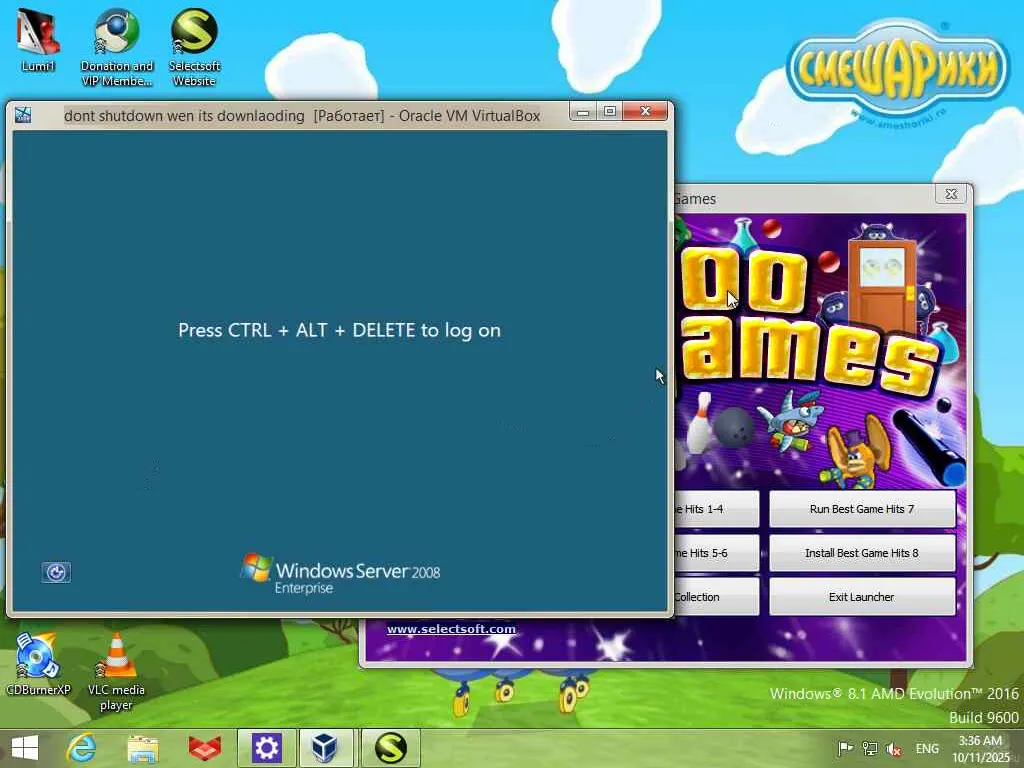Viewport: 1024px width, 768px height.
Task: Open the network tray icon
Action: click(x=869, y=748)
